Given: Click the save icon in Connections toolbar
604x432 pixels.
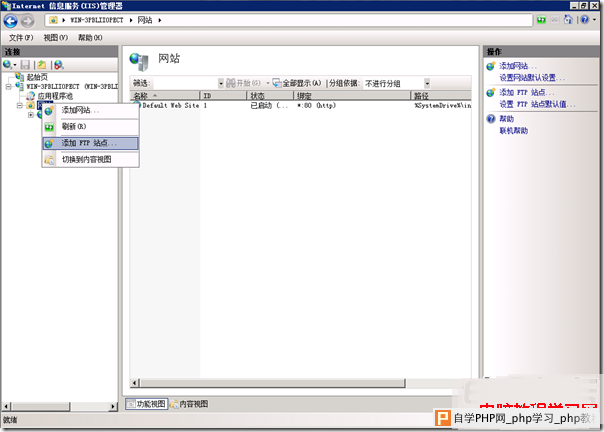Looking at the screenshot, I should click(x=27, y=64).
